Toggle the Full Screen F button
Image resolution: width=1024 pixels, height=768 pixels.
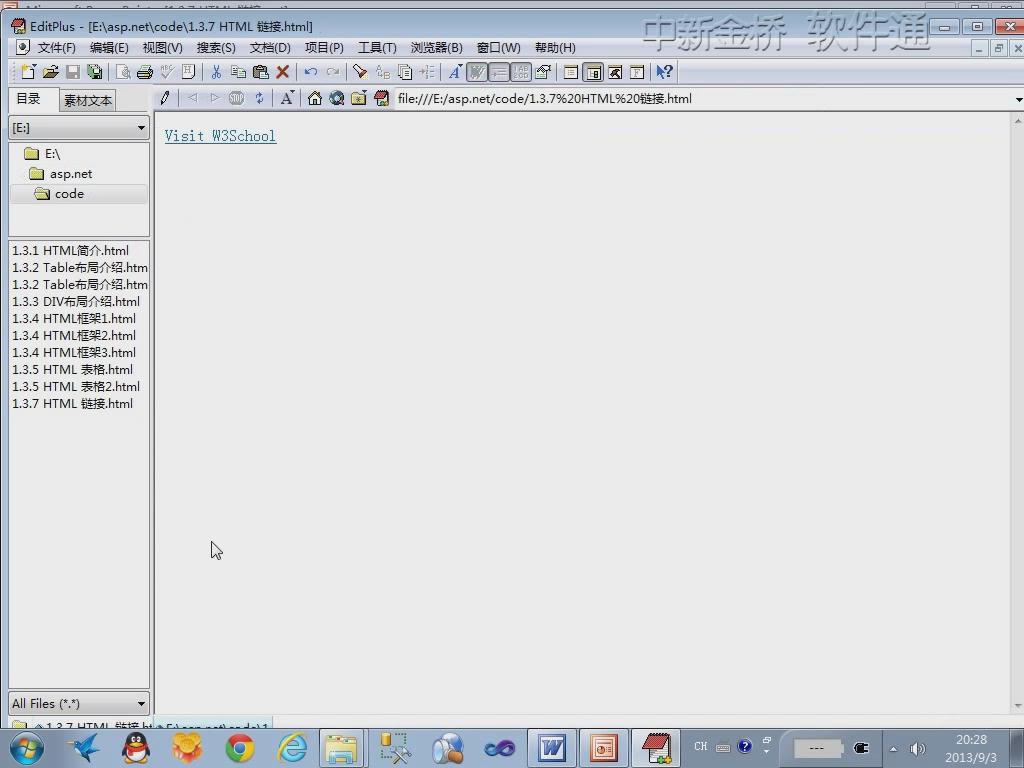637,72
